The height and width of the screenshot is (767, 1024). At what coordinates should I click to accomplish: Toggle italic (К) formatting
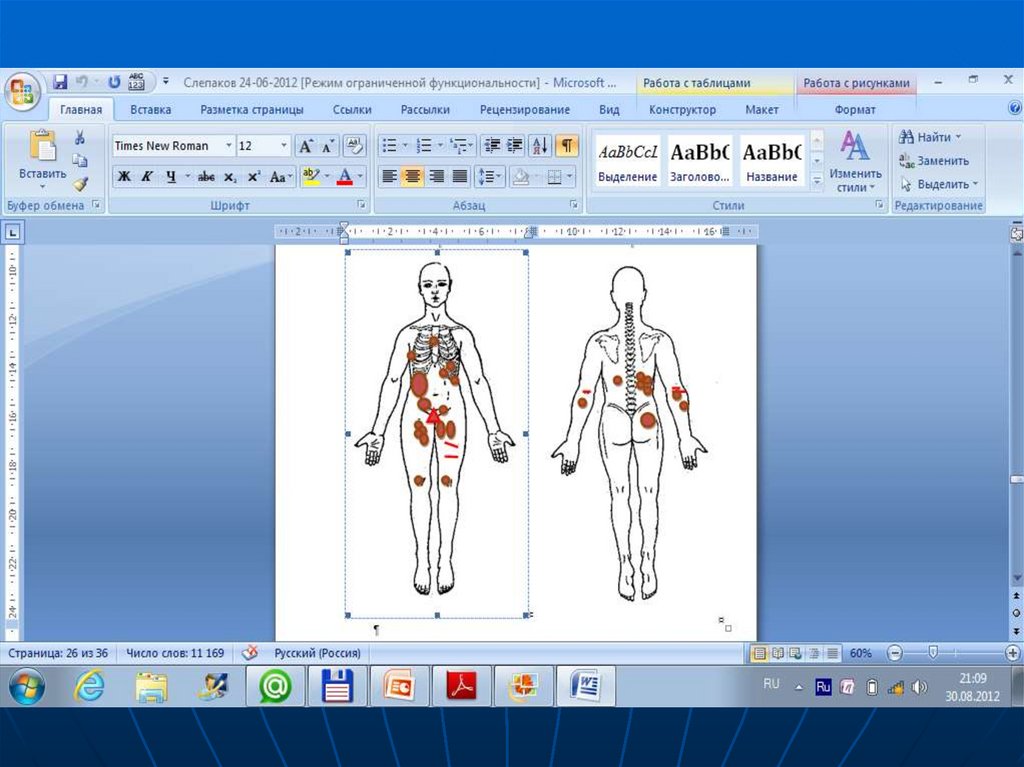148,176
